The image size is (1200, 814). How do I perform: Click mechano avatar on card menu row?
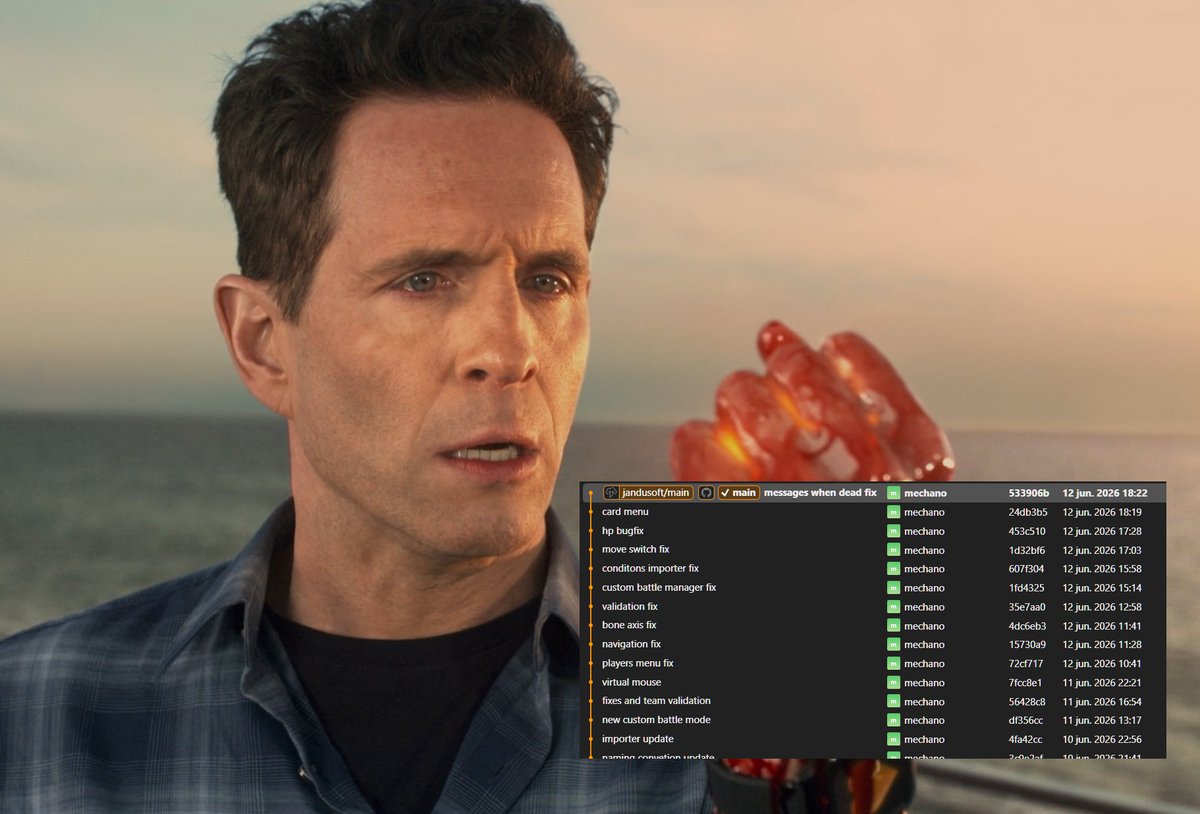[893, 512]
